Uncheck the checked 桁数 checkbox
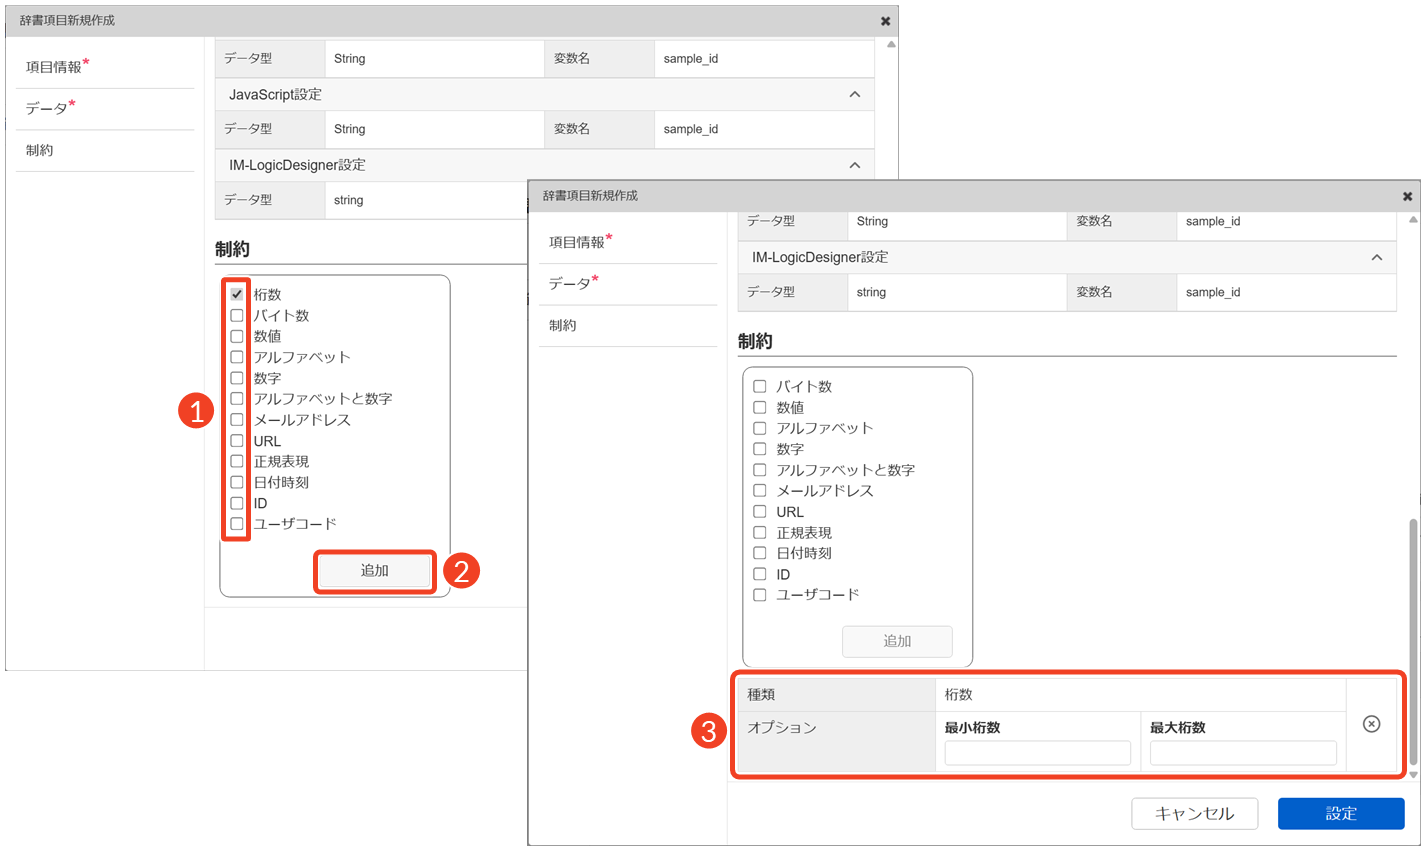1425x851 pixels. coord(237,294)
